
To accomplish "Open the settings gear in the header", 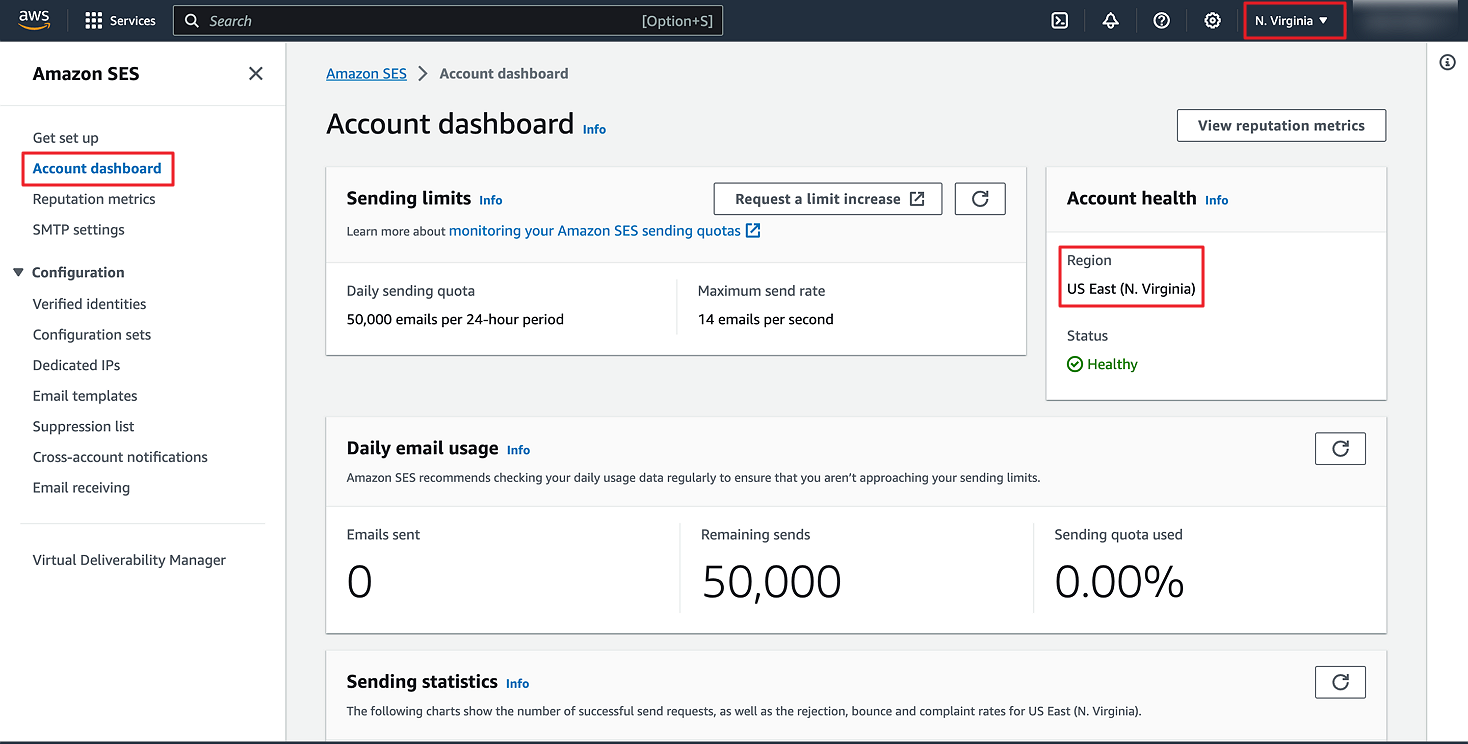I will [1212, 20].
